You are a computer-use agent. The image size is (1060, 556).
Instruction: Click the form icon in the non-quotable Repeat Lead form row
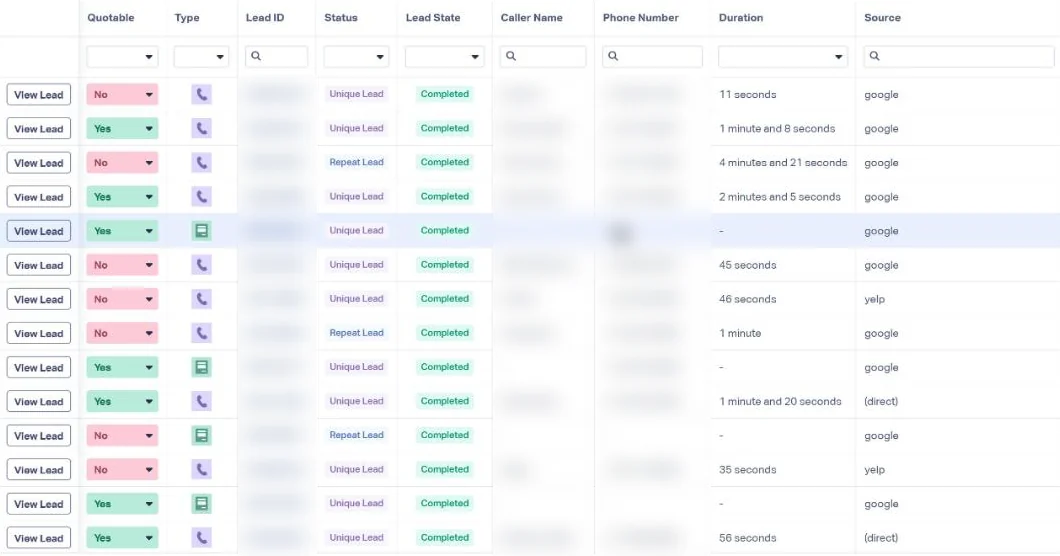(201, 436)
